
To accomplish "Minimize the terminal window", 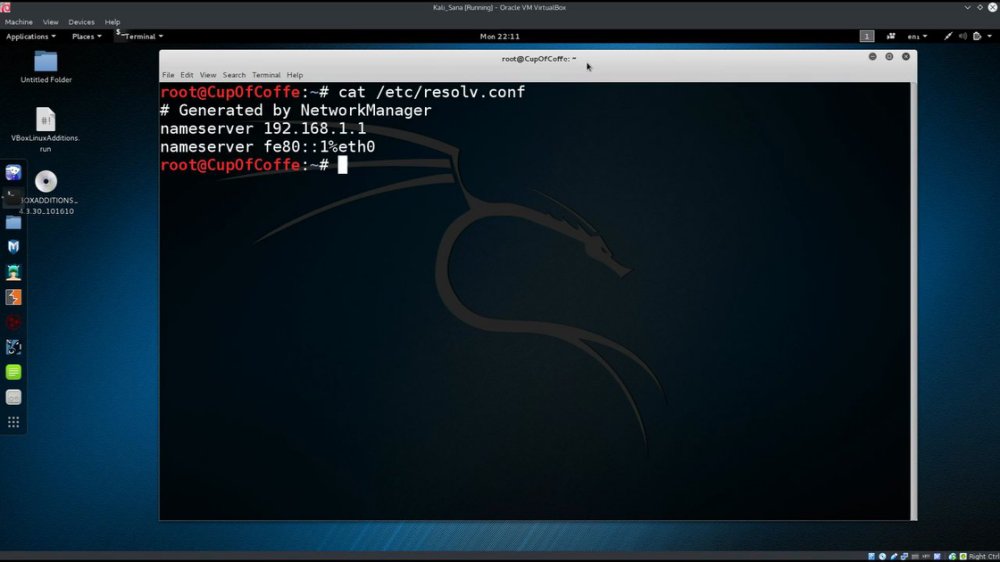I will click(x=872, y=57).
